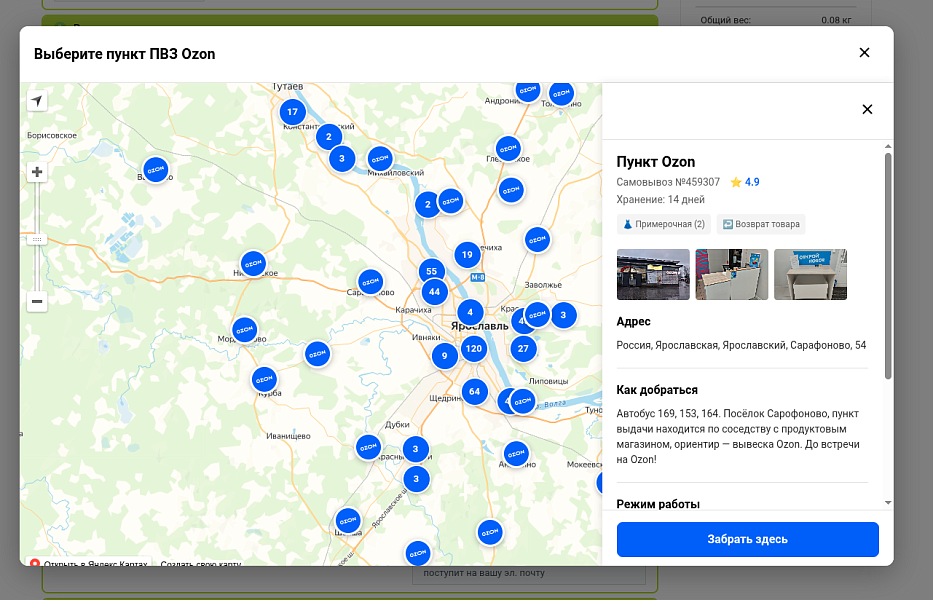
Task: Click the Забрать здесь button
Action: click(x=747, y=539)
